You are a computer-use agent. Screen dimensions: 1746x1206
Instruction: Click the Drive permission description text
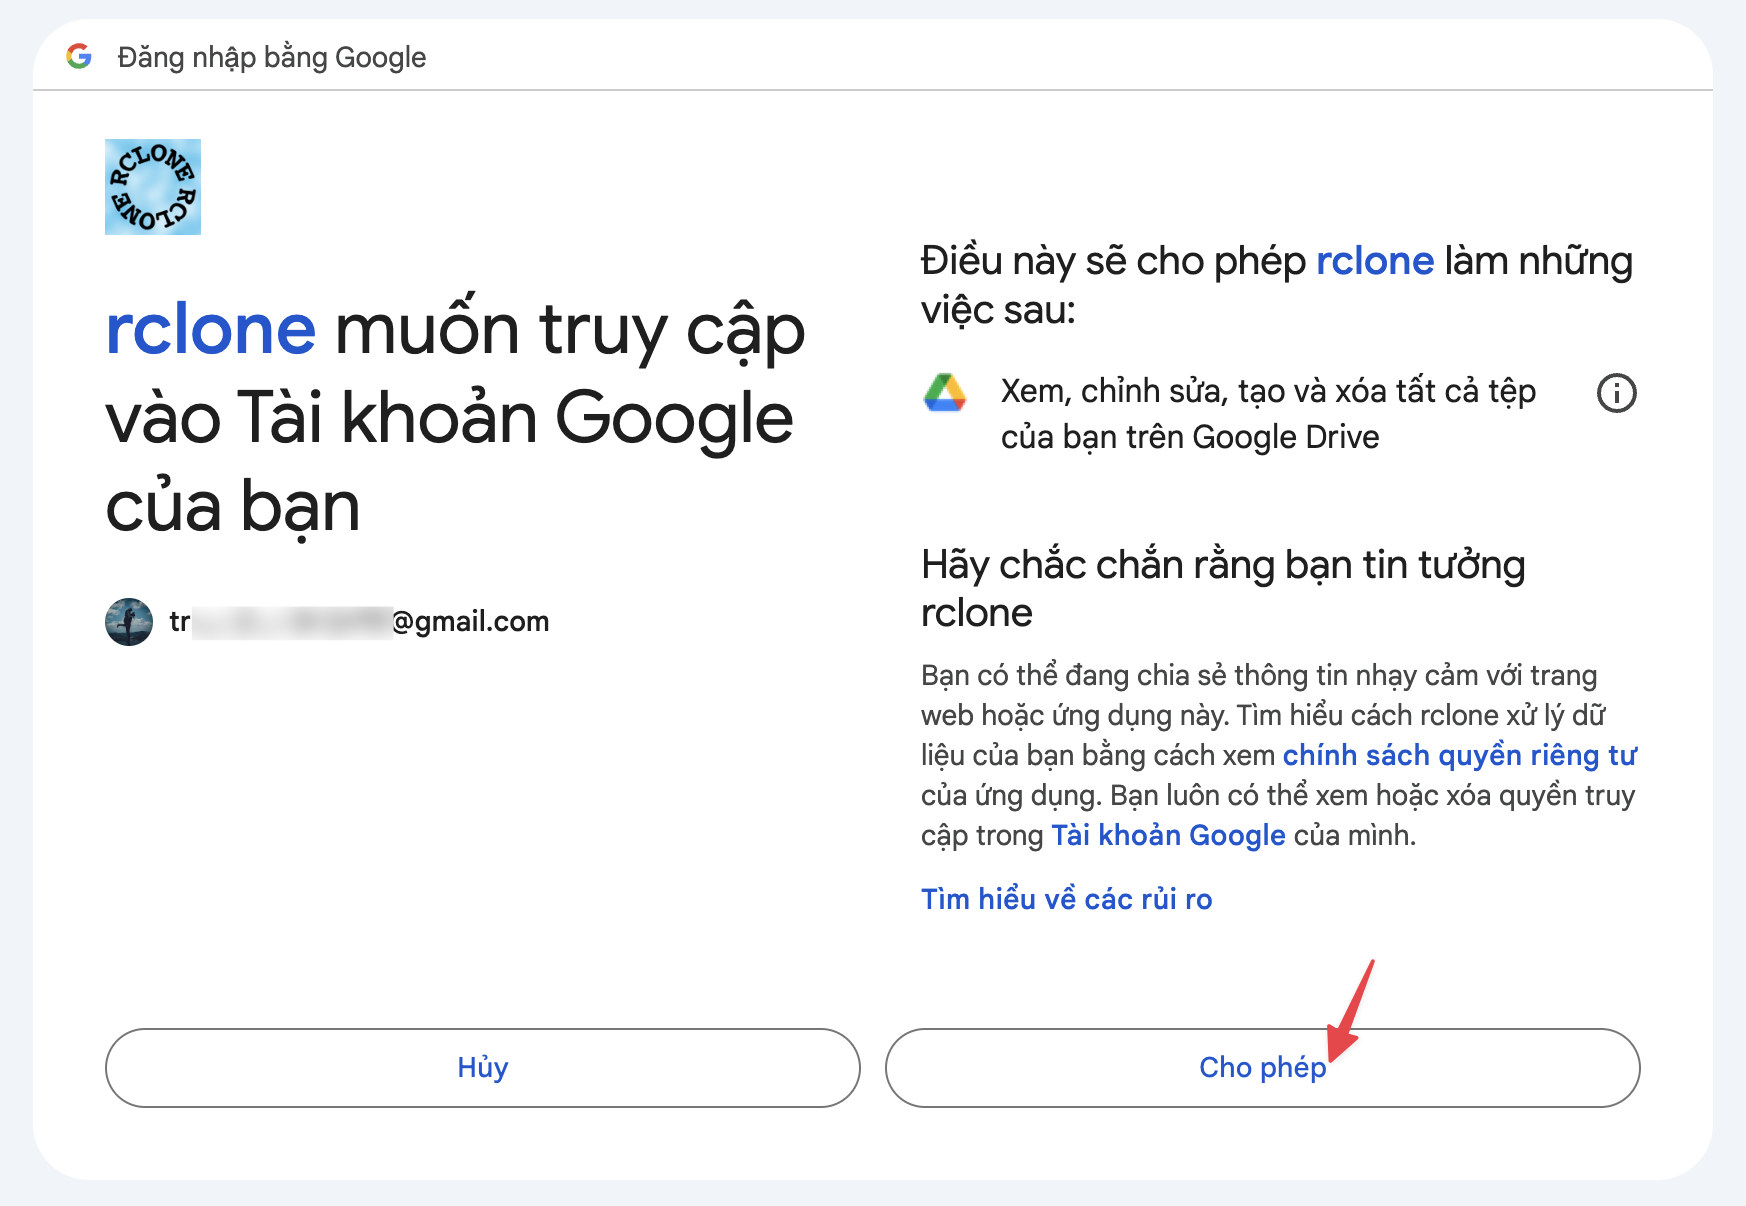point(1268,414)
